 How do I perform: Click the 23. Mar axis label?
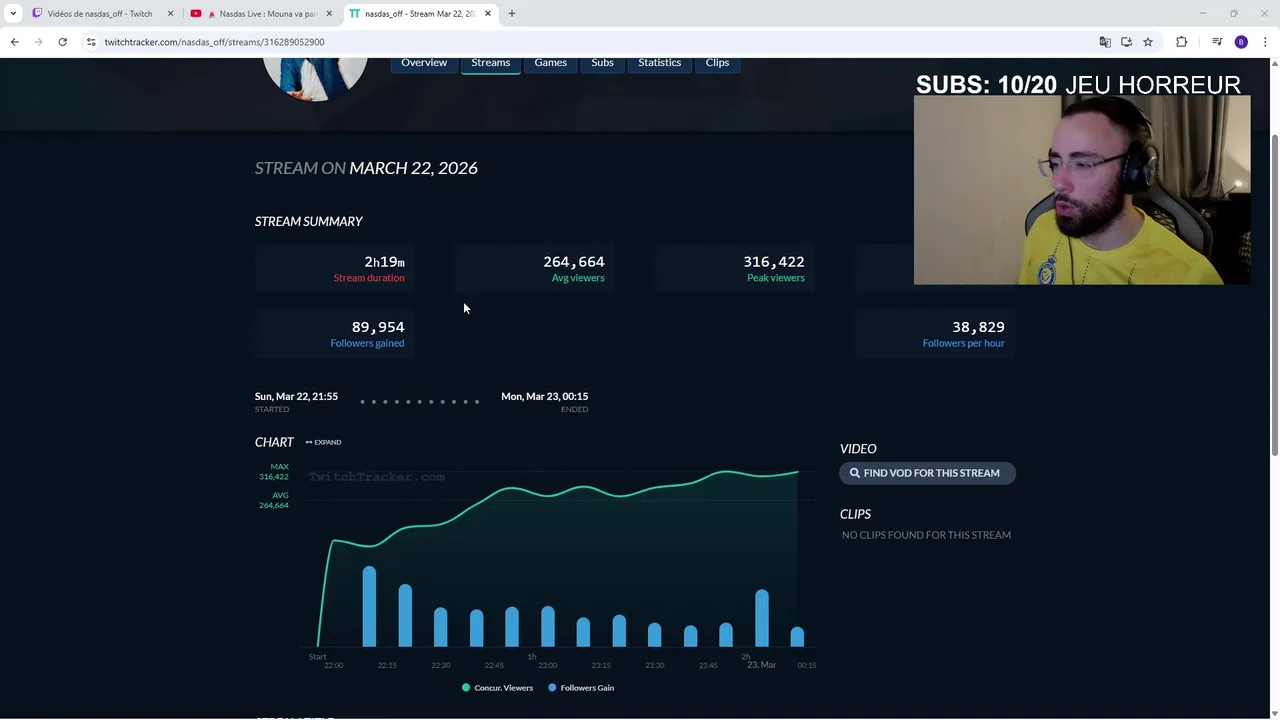[761, 665]
